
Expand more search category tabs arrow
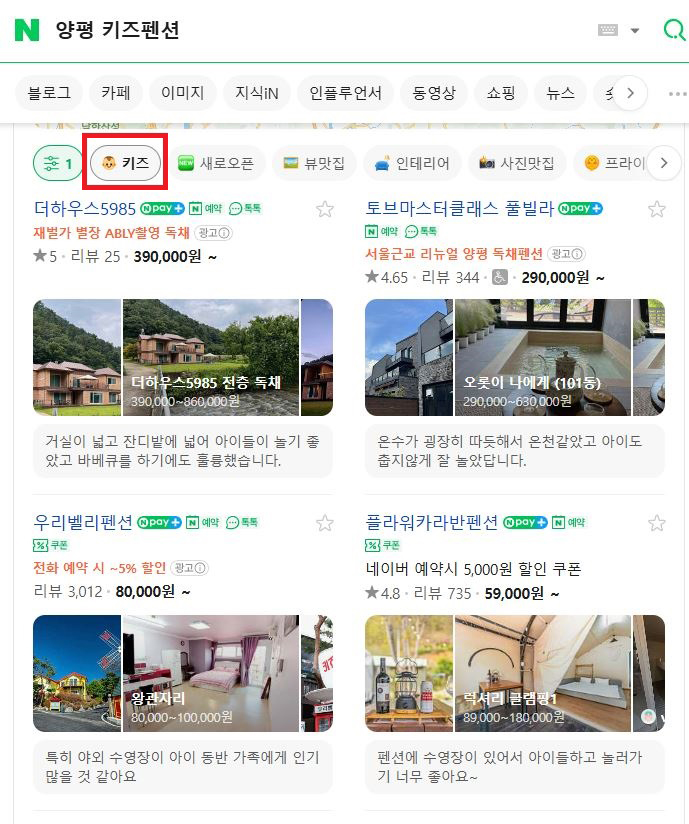coord(630,94)
